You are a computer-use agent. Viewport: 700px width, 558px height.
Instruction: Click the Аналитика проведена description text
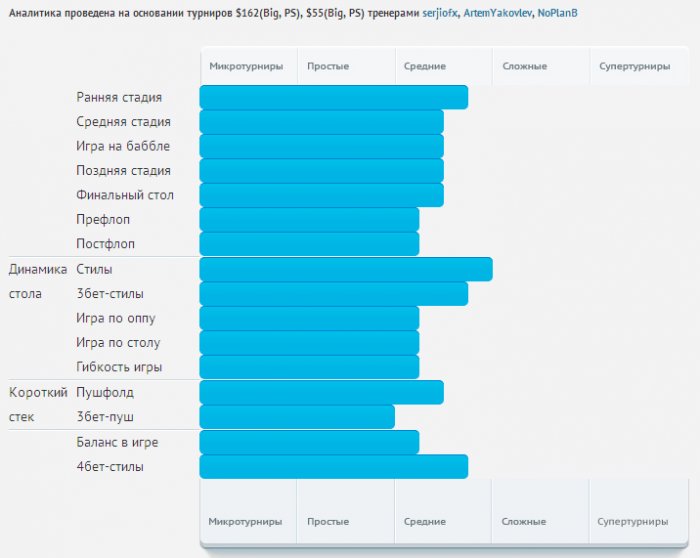click(293, 13)
